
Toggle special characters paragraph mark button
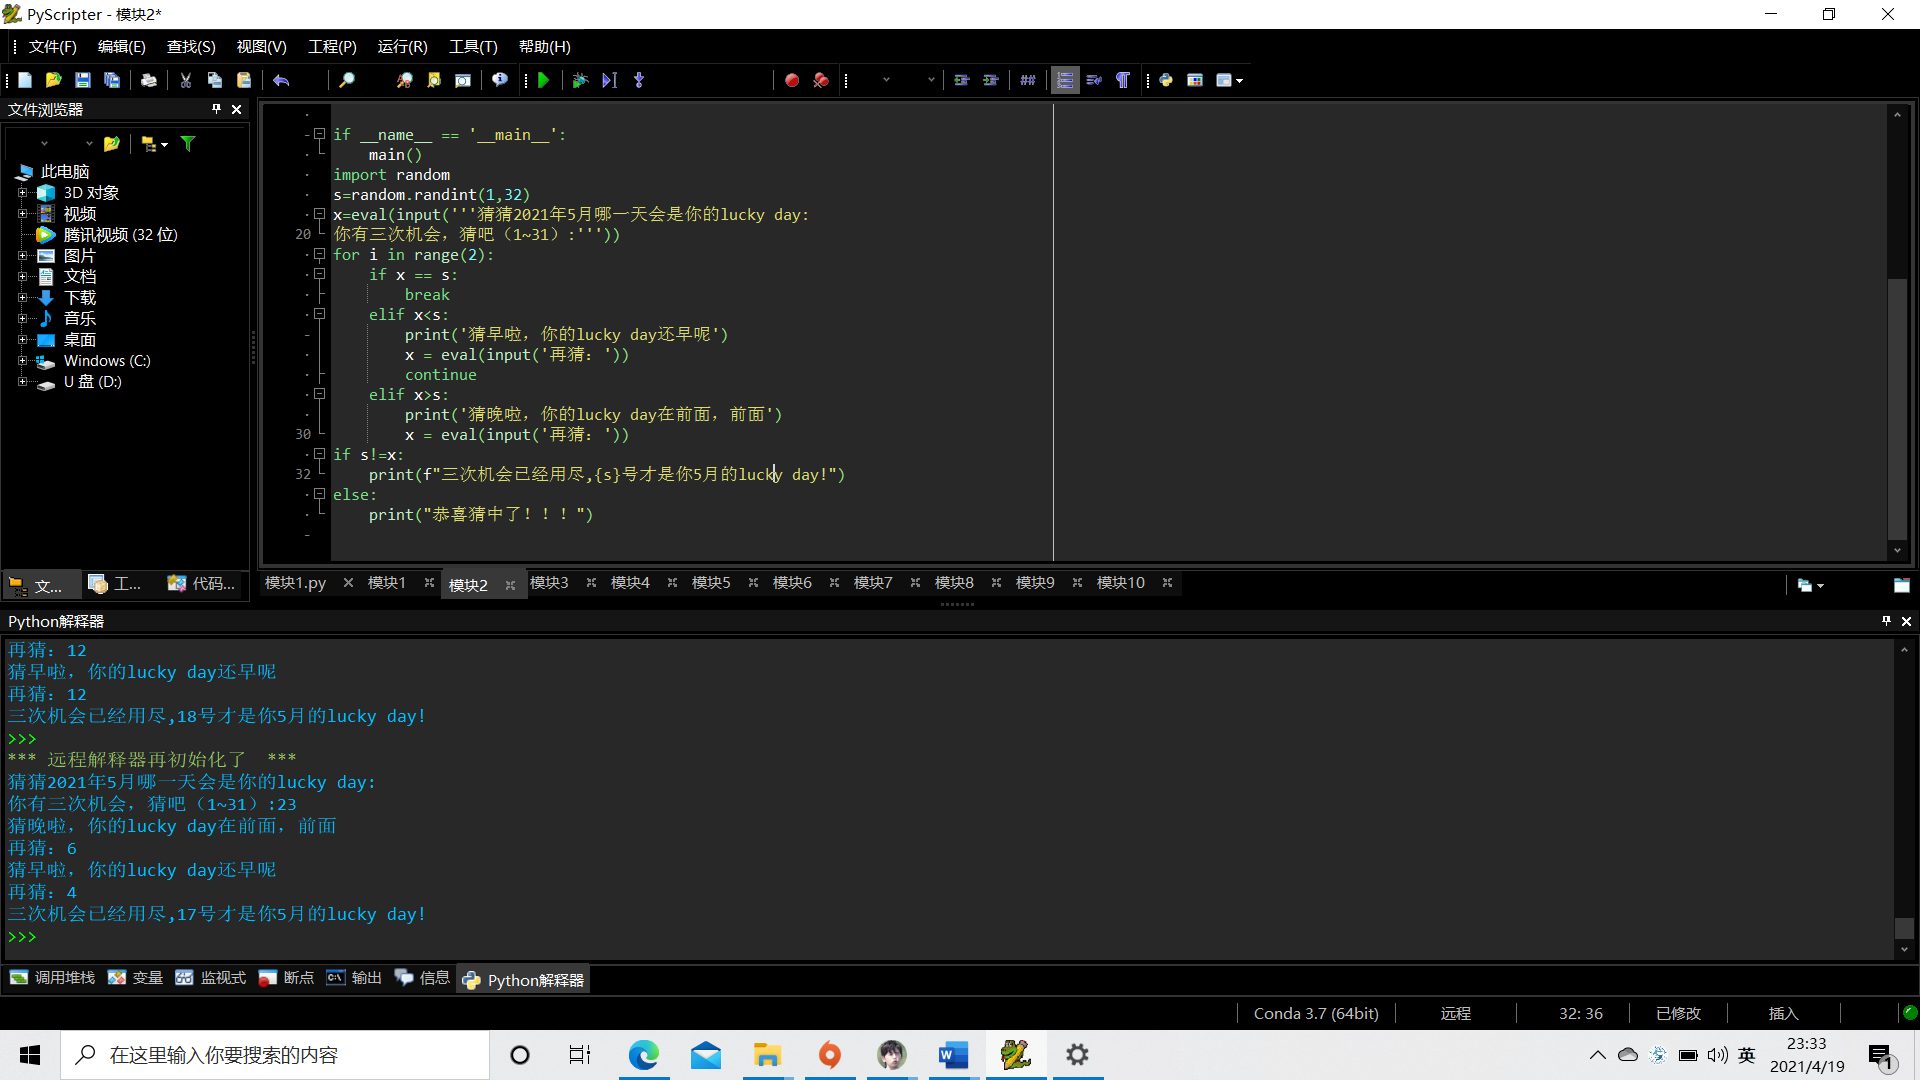click(1123, 80)
